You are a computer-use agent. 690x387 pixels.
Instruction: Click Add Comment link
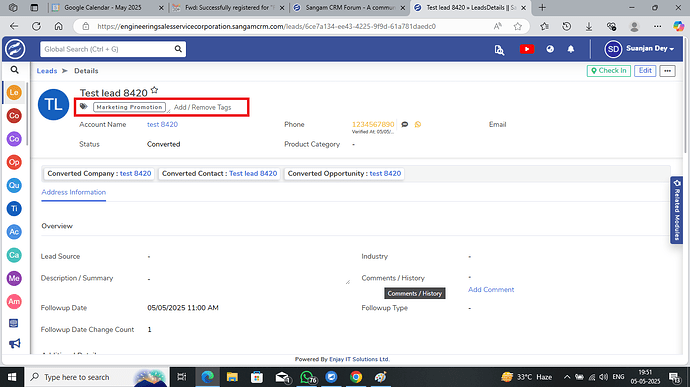point(491,290)
